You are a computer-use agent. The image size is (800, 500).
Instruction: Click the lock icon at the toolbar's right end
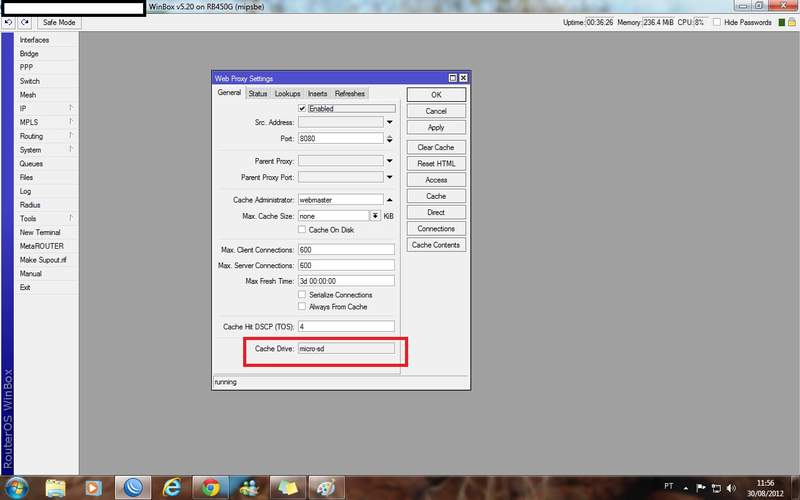point(792,22)
